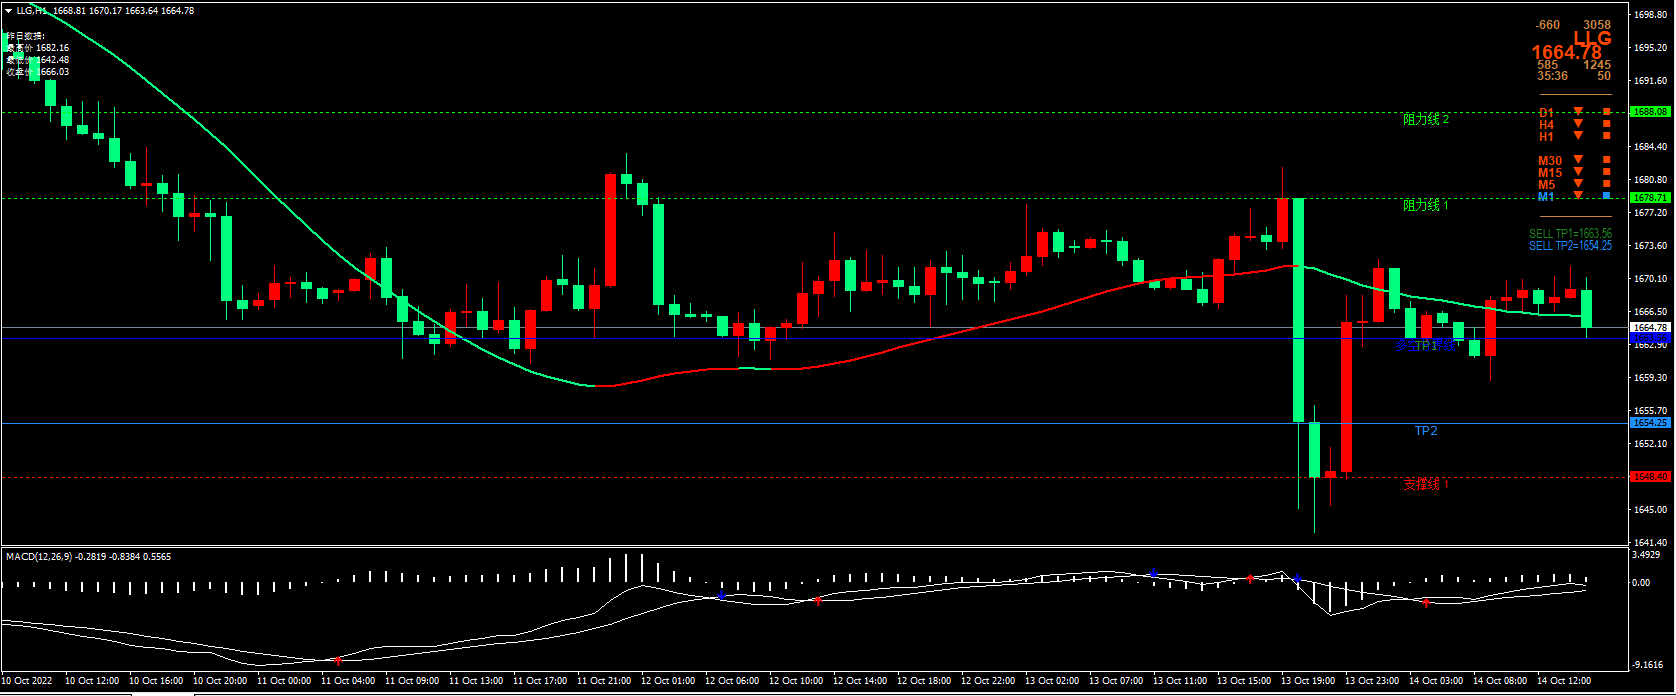Click MACD blue cross marker near 13 Oct 19:00
This screenshot has width=1676, height=696.
pyautogui.click(x=1297, y=579)
